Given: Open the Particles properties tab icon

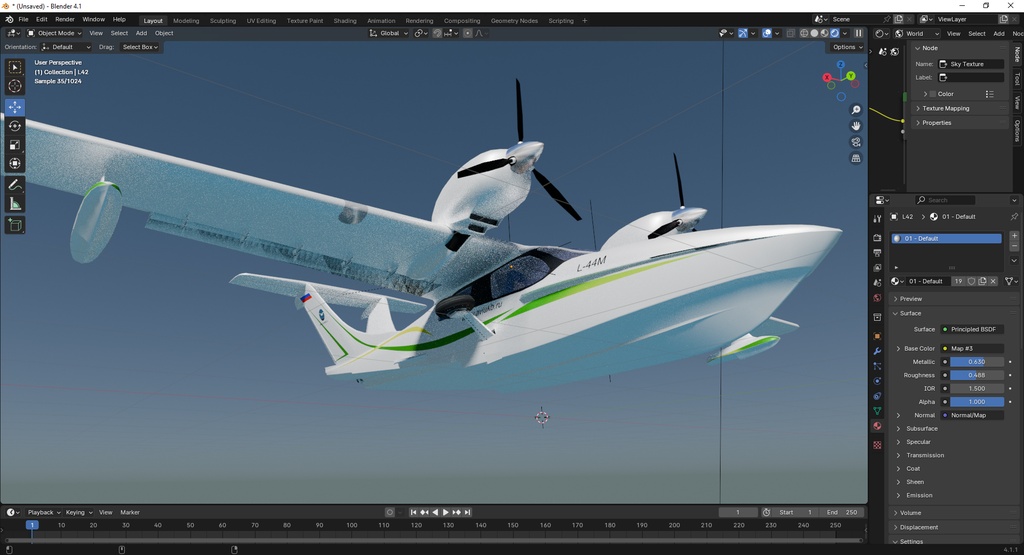Looking at the screenshot, I should tap(877, 366).
